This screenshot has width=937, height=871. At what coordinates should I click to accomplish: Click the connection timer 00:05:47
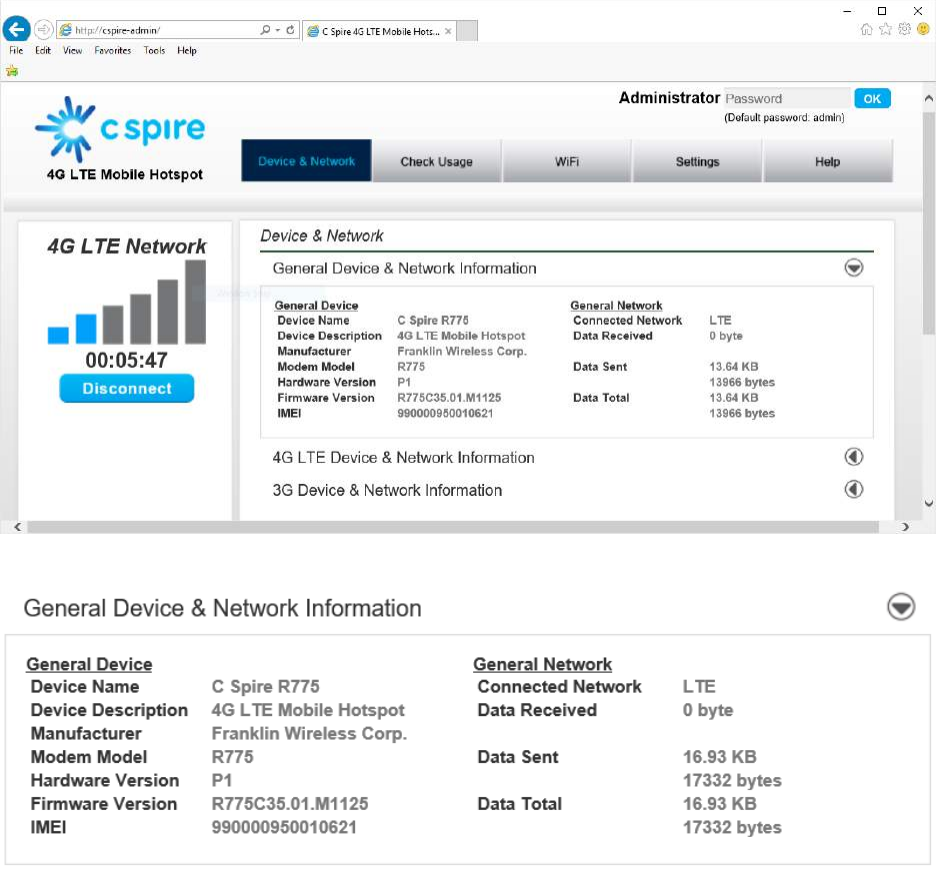point(127,360)
